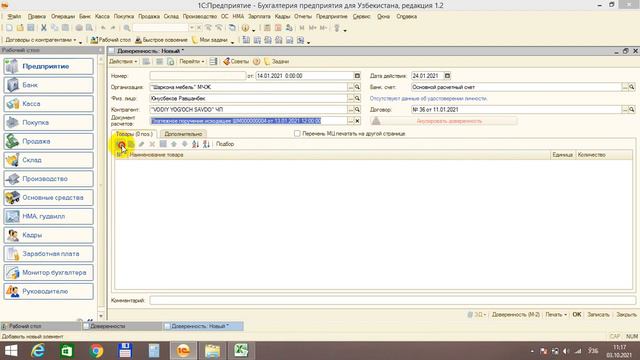Open the Отчеты menu

tap(302, 16)
